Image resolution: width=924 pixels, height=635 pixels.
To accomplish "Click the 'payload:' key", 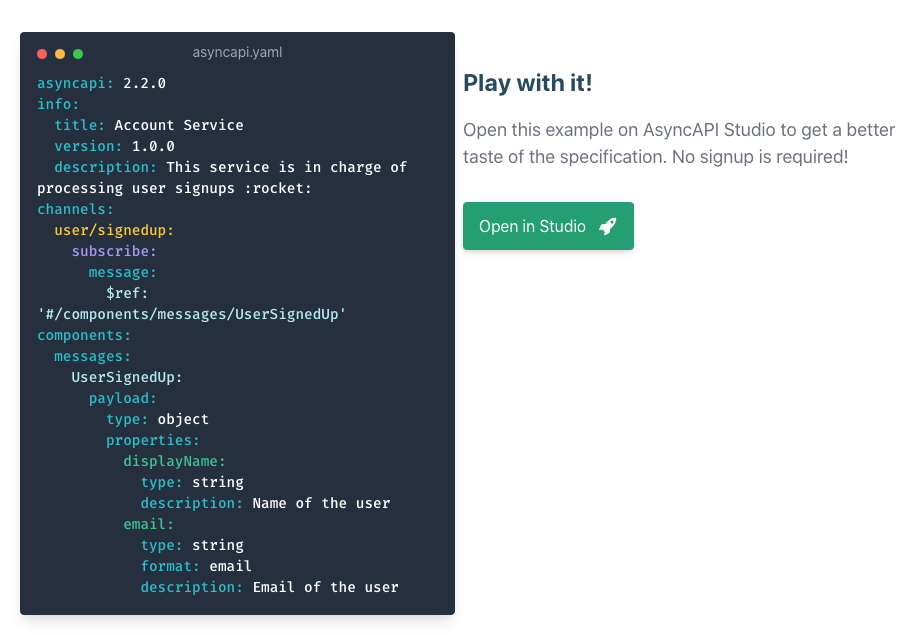I will tap(123, 398).
